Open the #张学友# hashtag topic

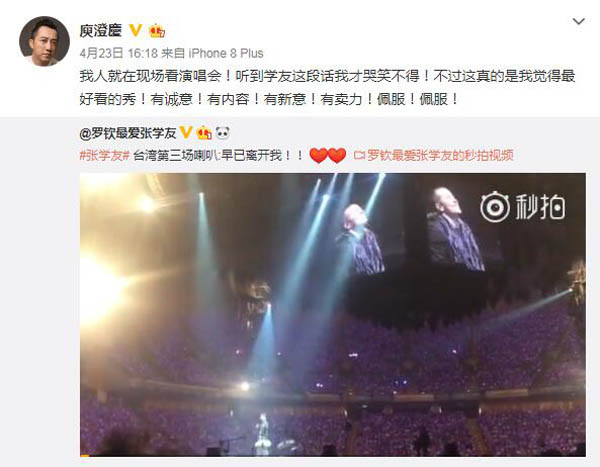[104, 155]
